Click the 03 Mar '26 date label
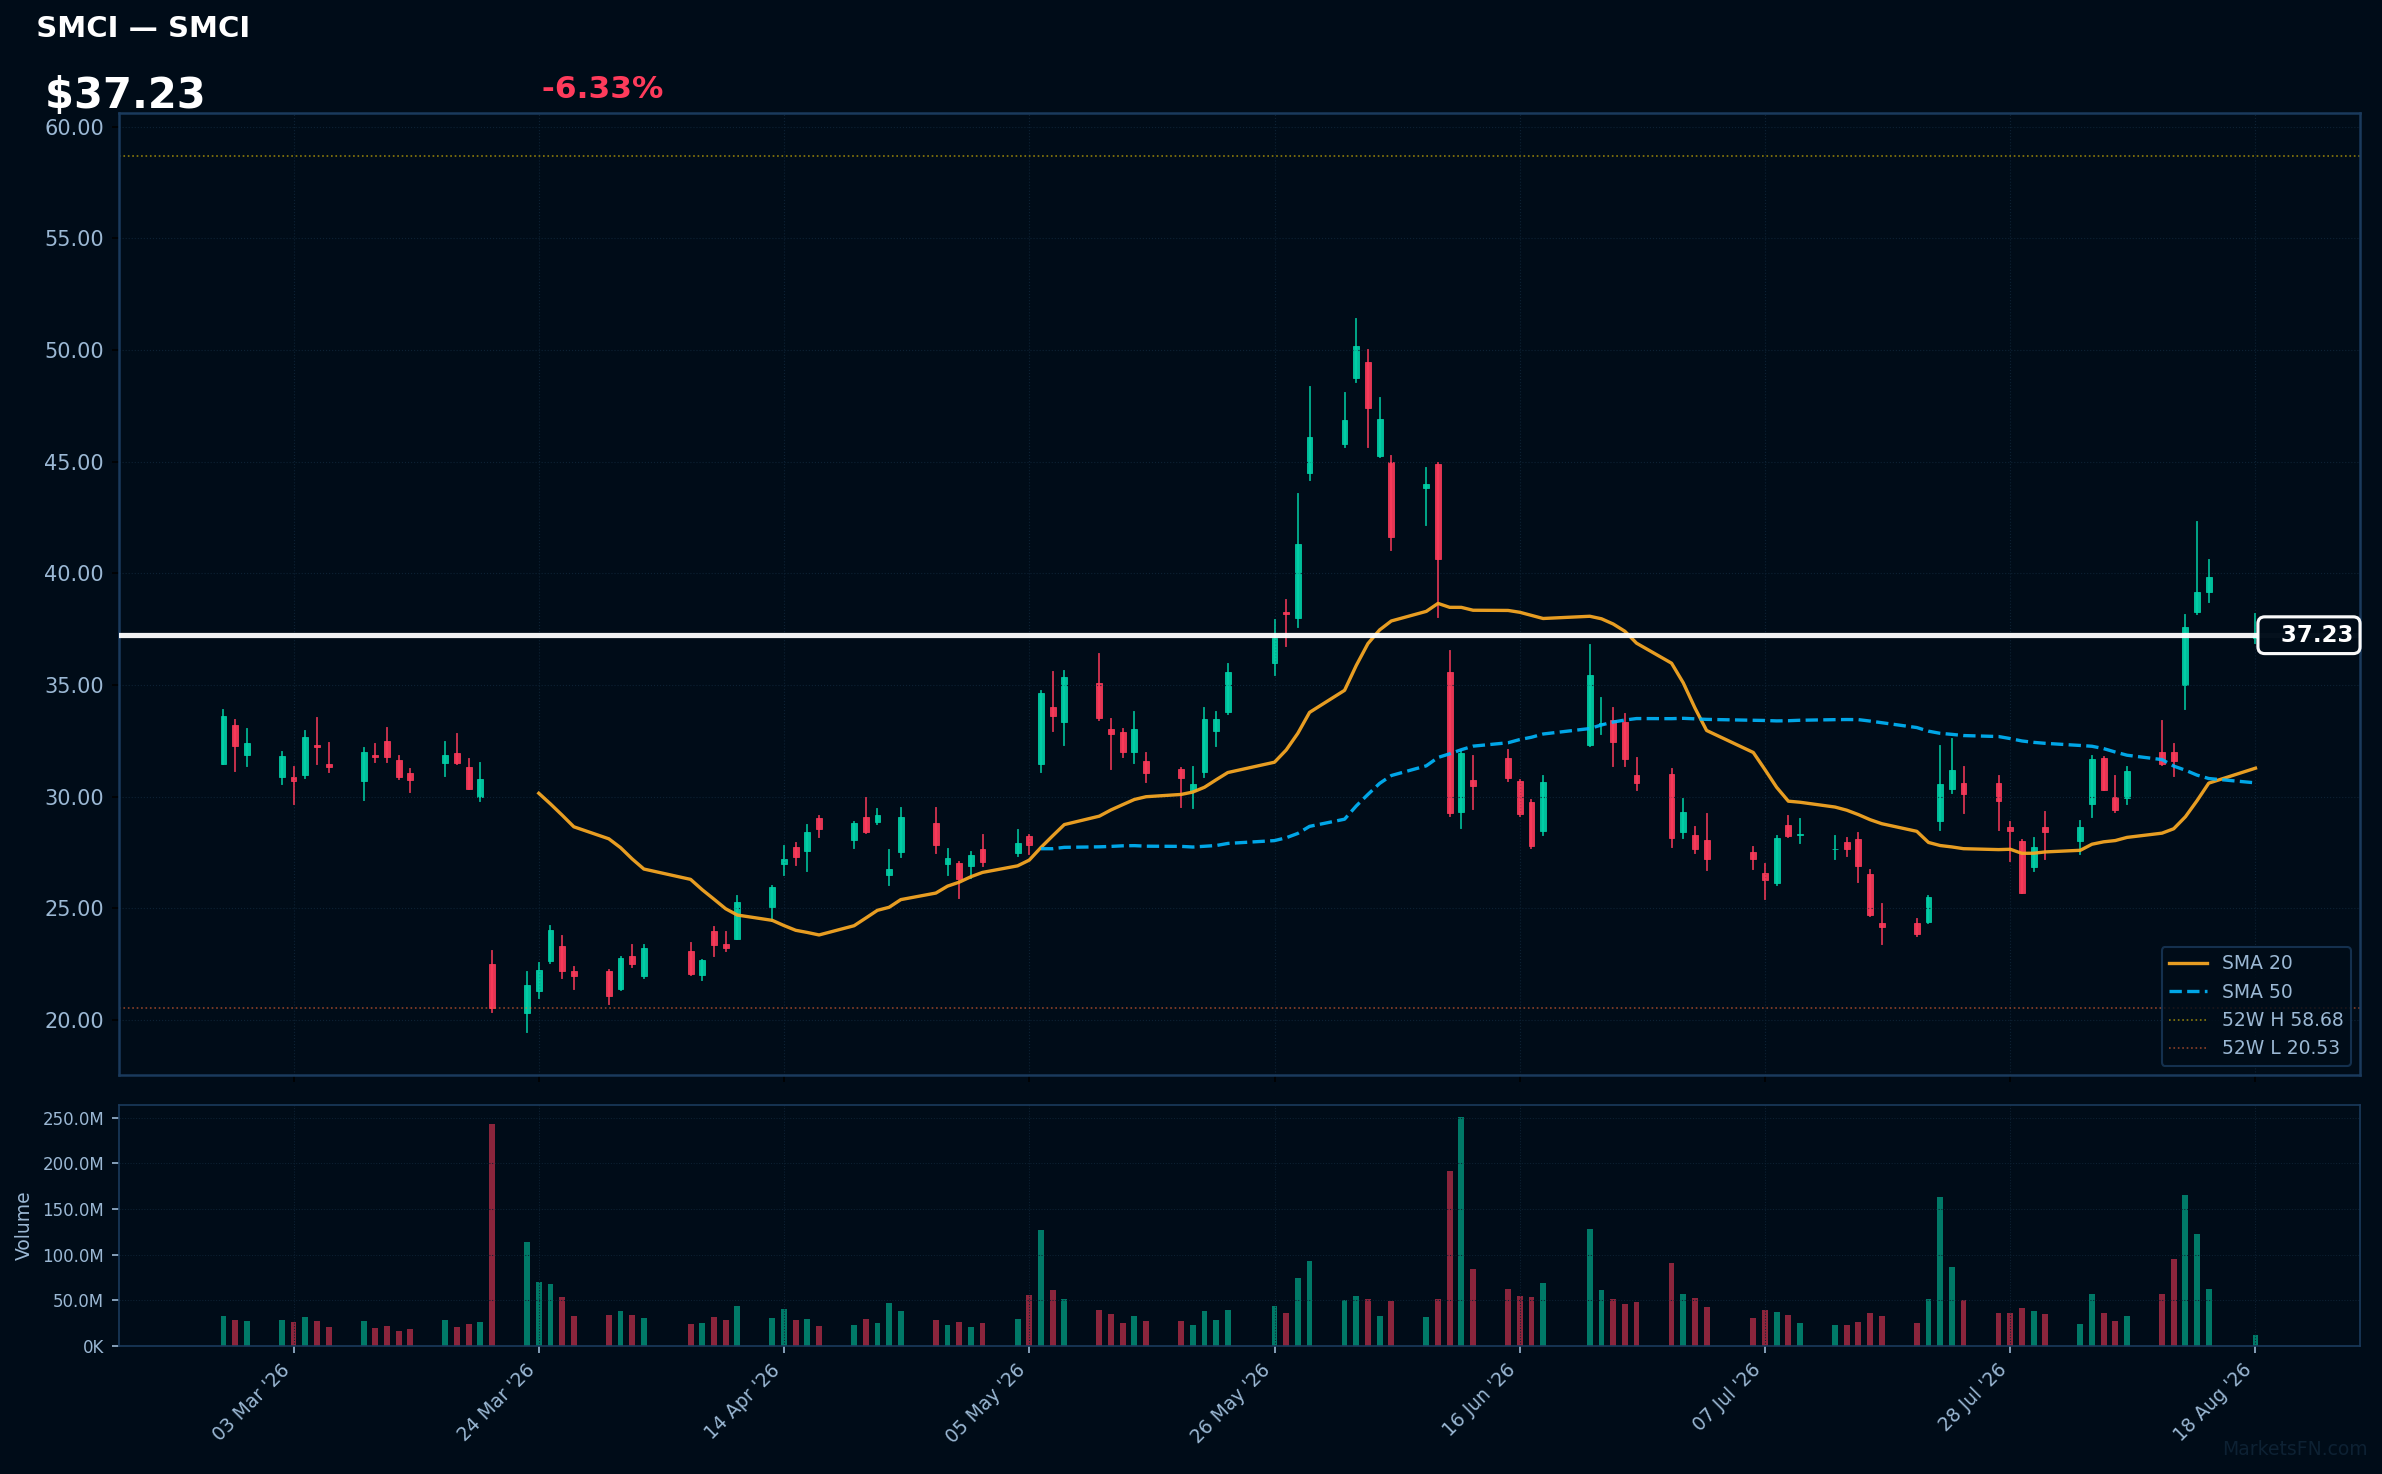Image resolution: width=2382 pixels, height=1474 pixels. tap(251, 1402)
